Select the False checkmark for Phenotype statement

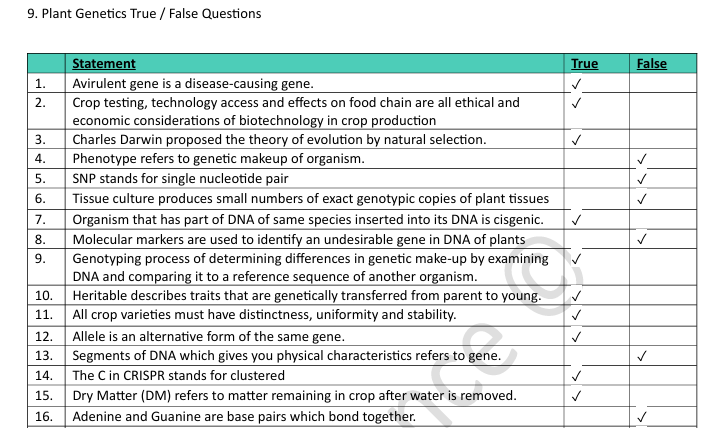point(642,159)
